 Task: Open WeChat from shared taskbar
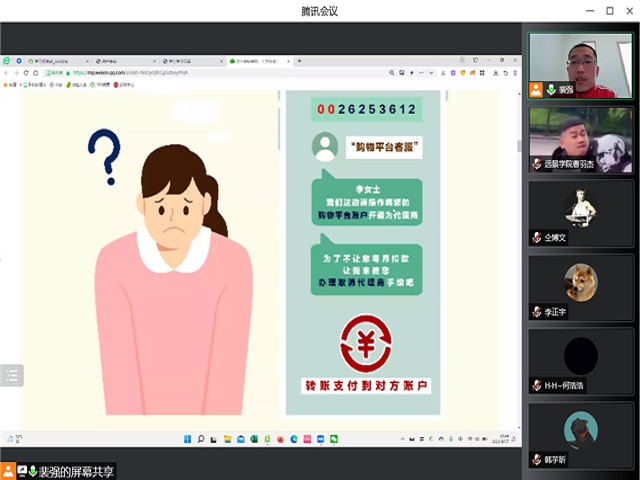(x=334, y=439)
